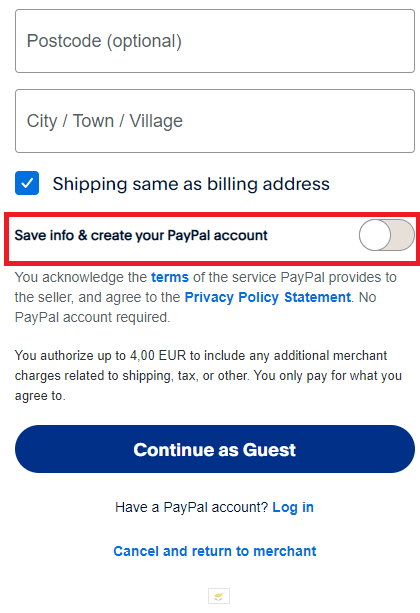Click the white checkmark in the checkbox

27,183
